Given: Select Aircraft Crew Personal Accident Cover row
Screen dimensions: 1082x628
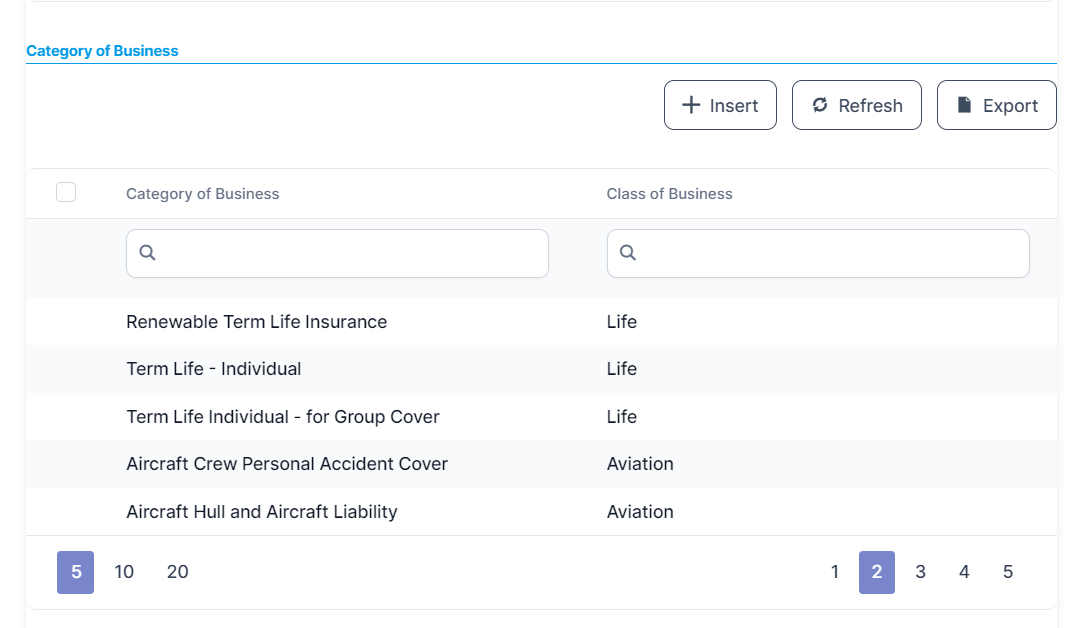Looking at the screenshot, I should coord(286,464).
